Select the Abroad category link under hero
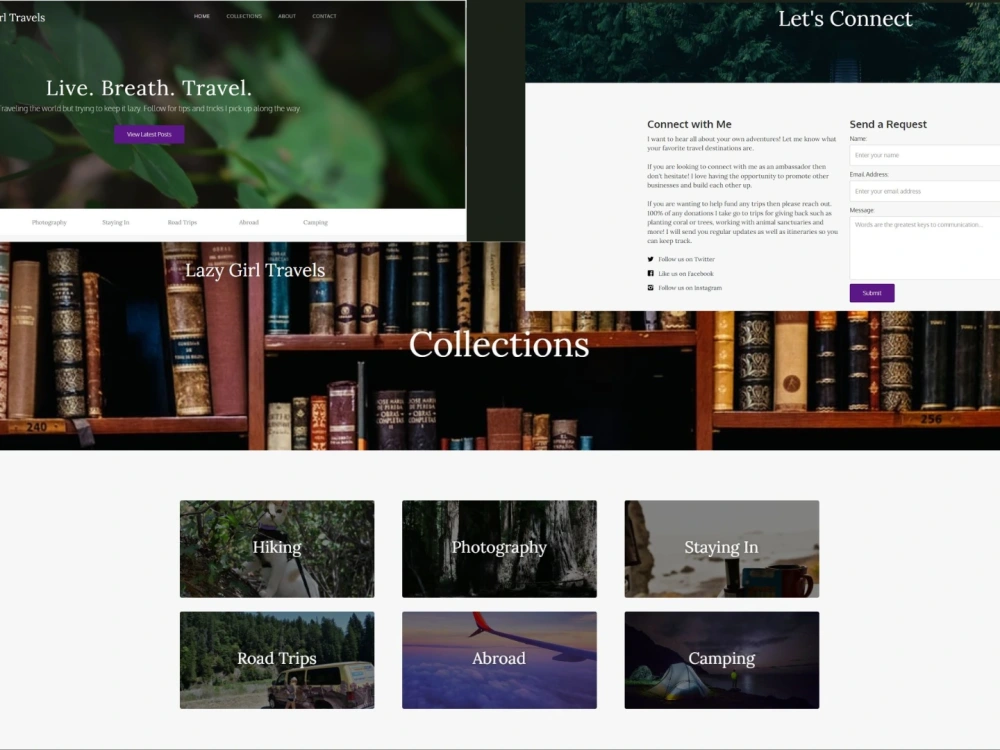This screenshot has width=1000, height=750. [x=249, y=223]
